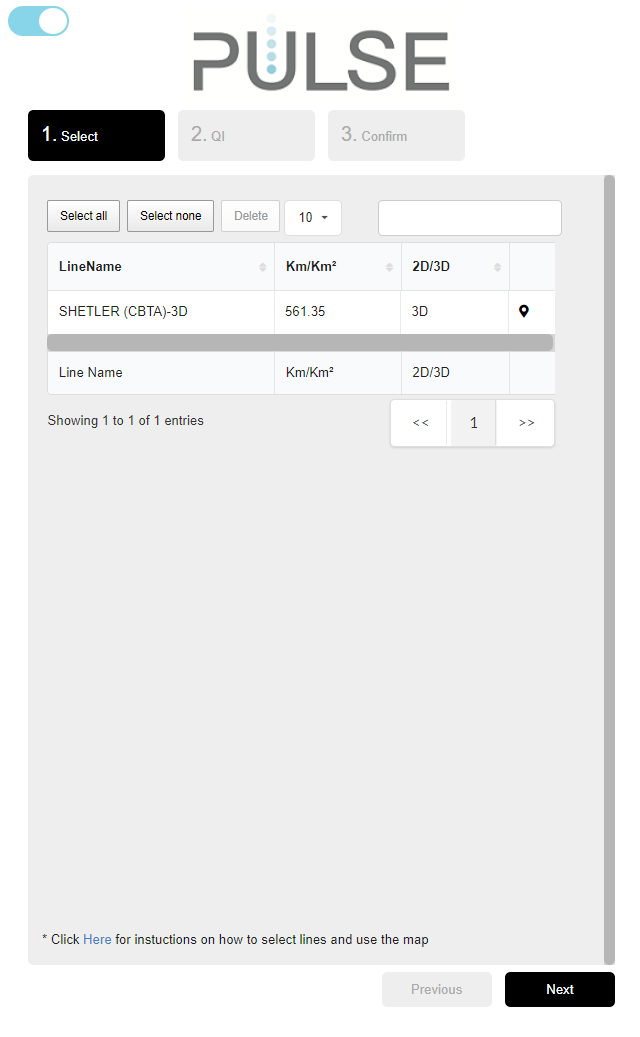Image resolution: width=640 pixels, height=1037 pixels.
Task: Sort table by Km/Km² column arrows
Action: [390, 267]
